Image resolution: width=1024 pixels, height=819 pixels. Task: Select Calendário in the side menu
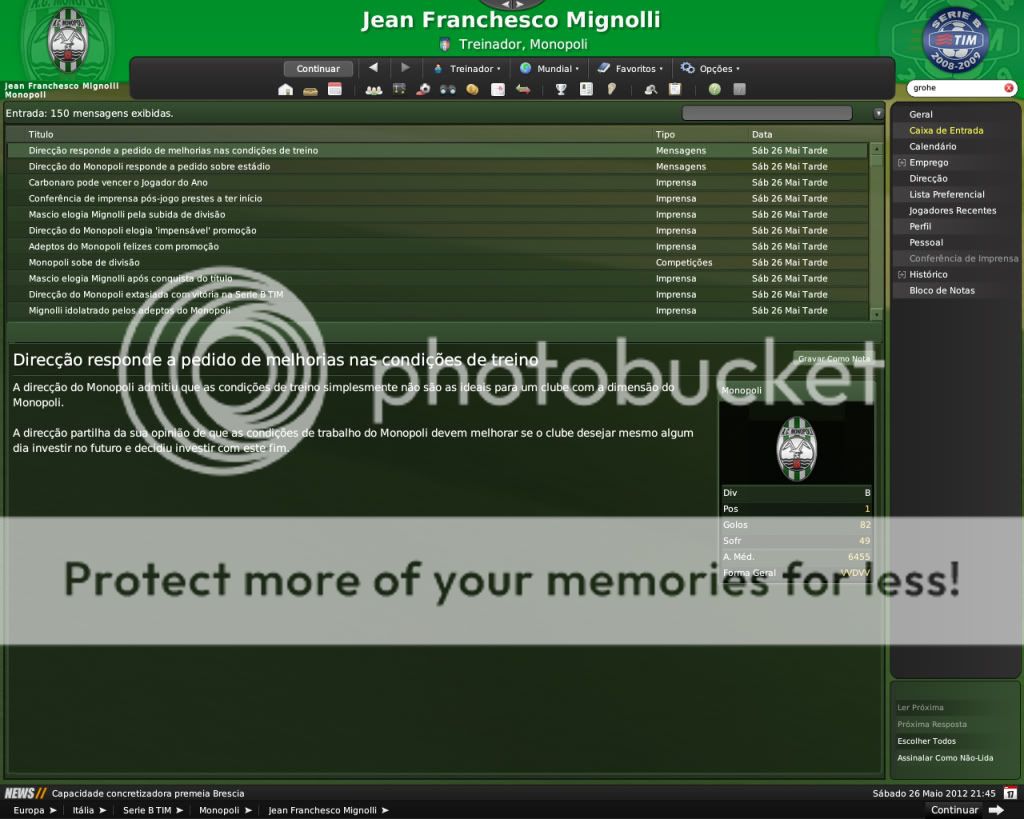[932, 147]
